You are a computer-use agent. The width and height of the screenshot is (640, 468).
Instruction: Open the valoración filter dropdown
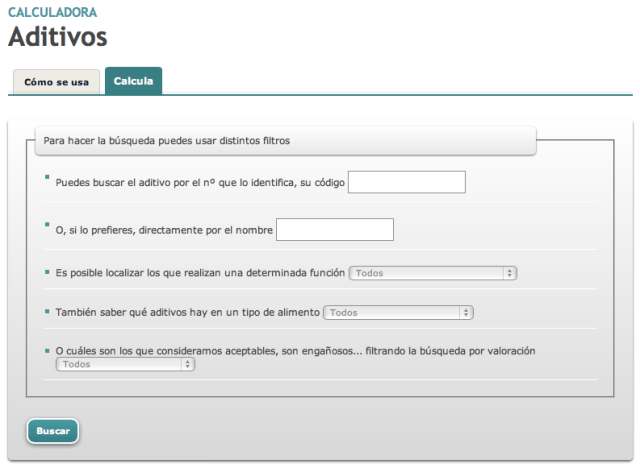(125, 365)
